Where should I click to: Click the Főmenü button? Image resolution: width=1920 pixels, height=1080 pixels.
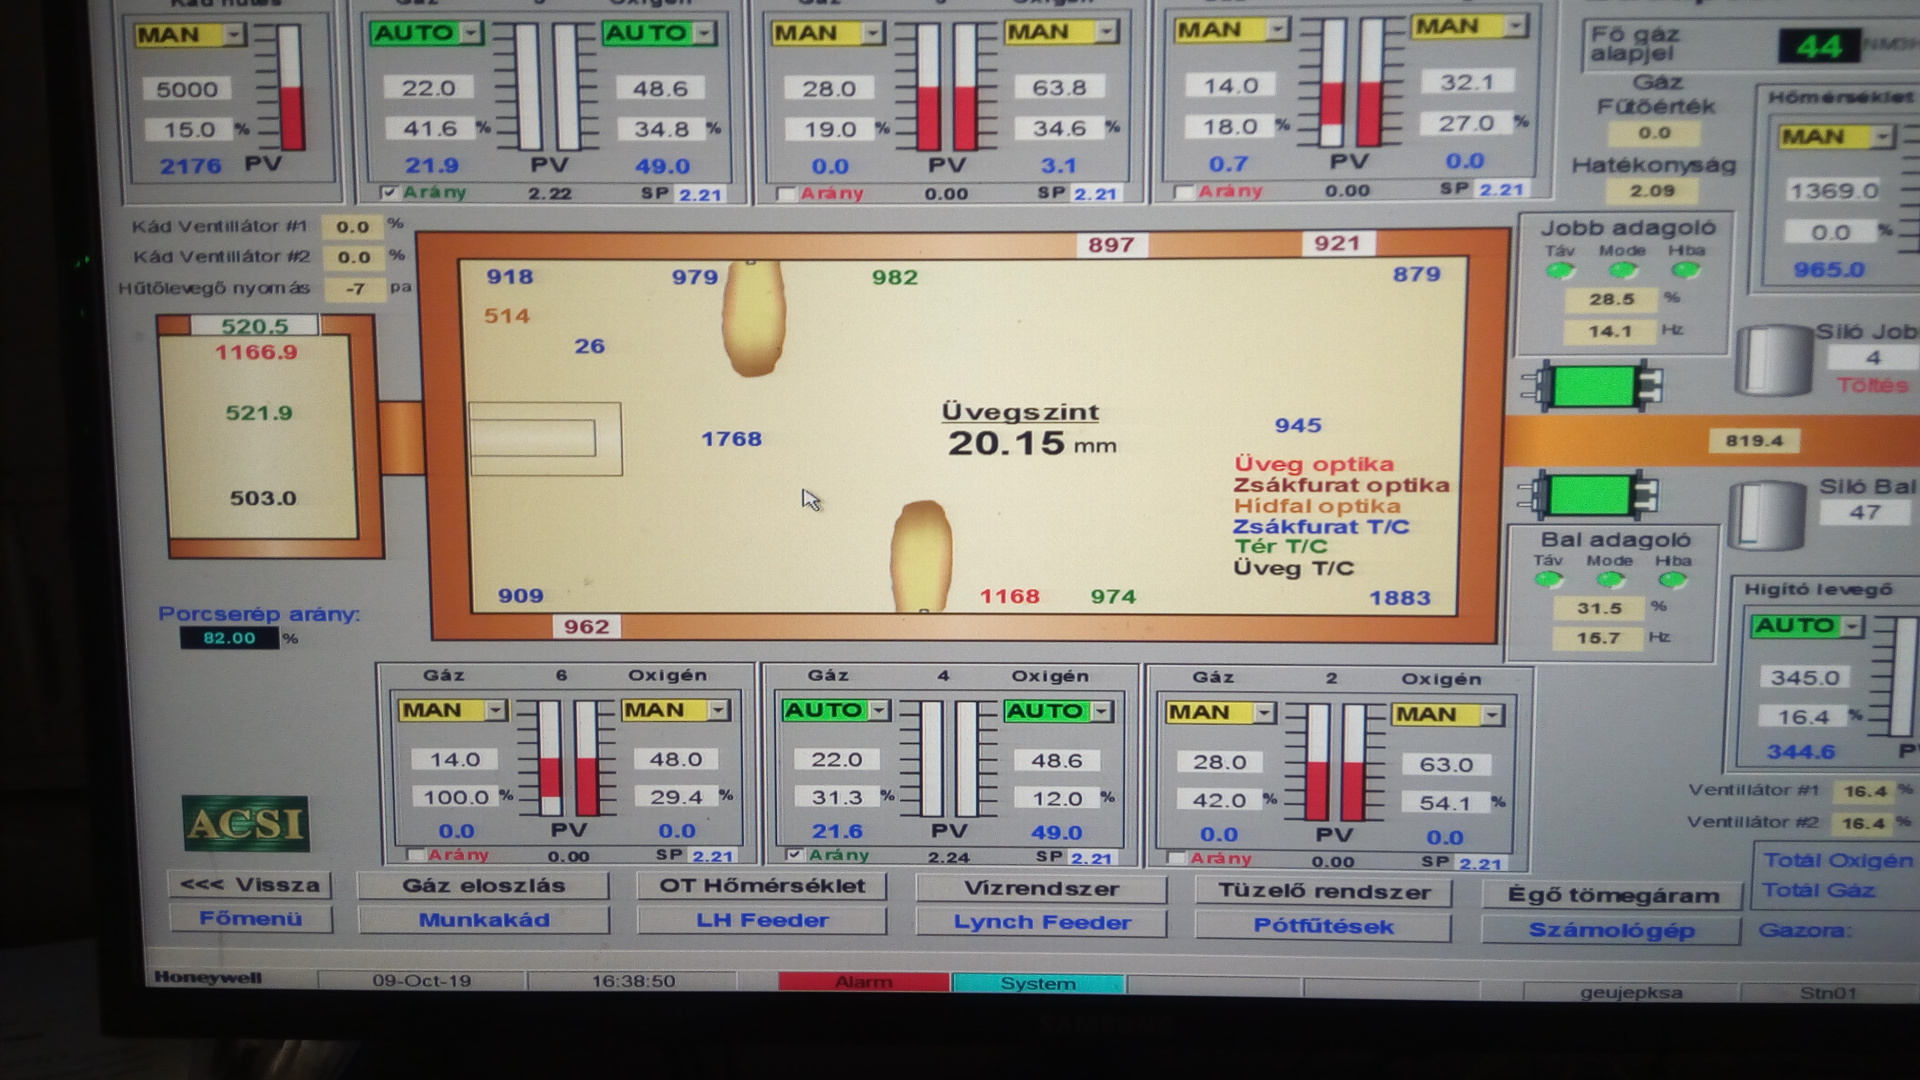coord(250,918)
